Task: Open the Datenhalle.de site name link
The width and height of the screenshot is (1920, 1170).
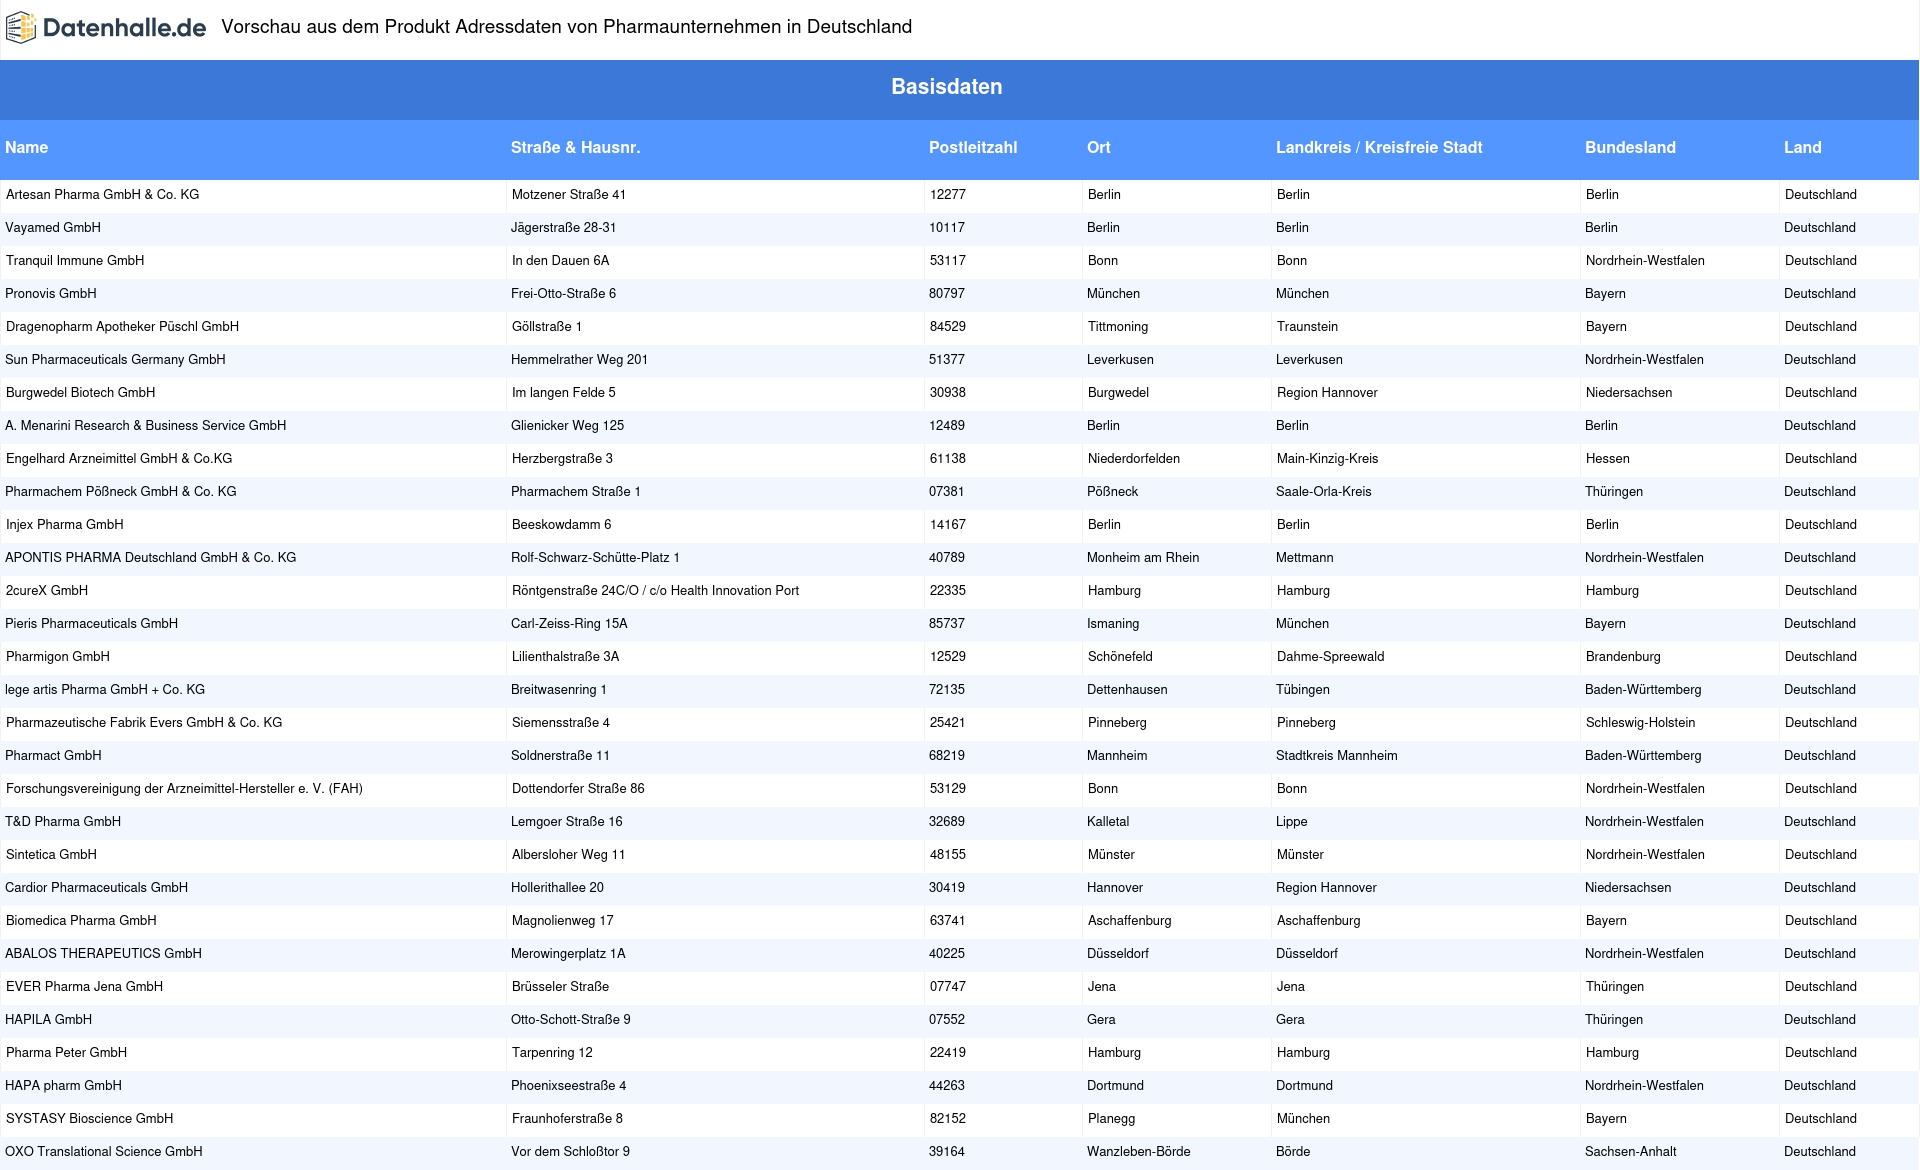Action: pyautogui.click(x=124, y=28)
